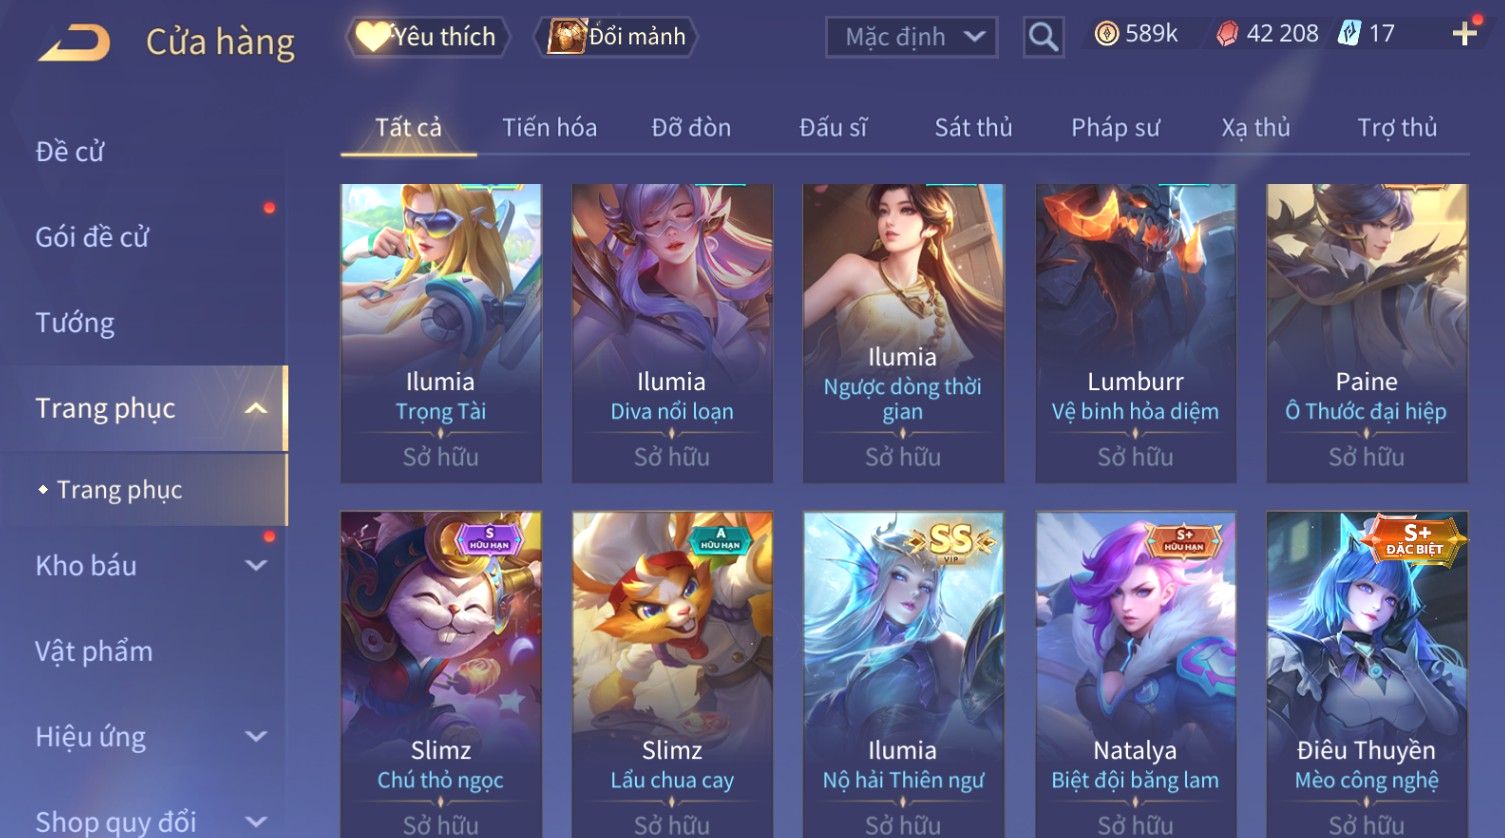Click the chest icon in Đổi mảnh

point(567,37)
